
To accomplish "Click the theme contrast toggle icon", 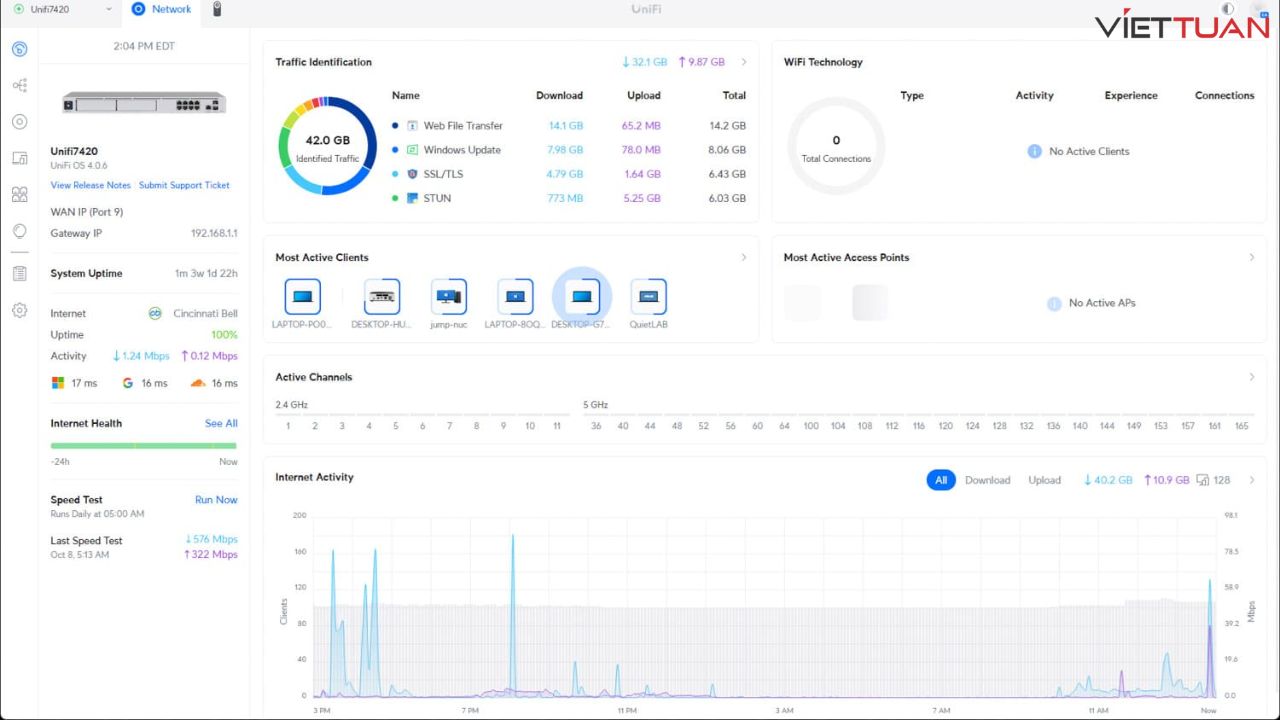I will 1228,9.
